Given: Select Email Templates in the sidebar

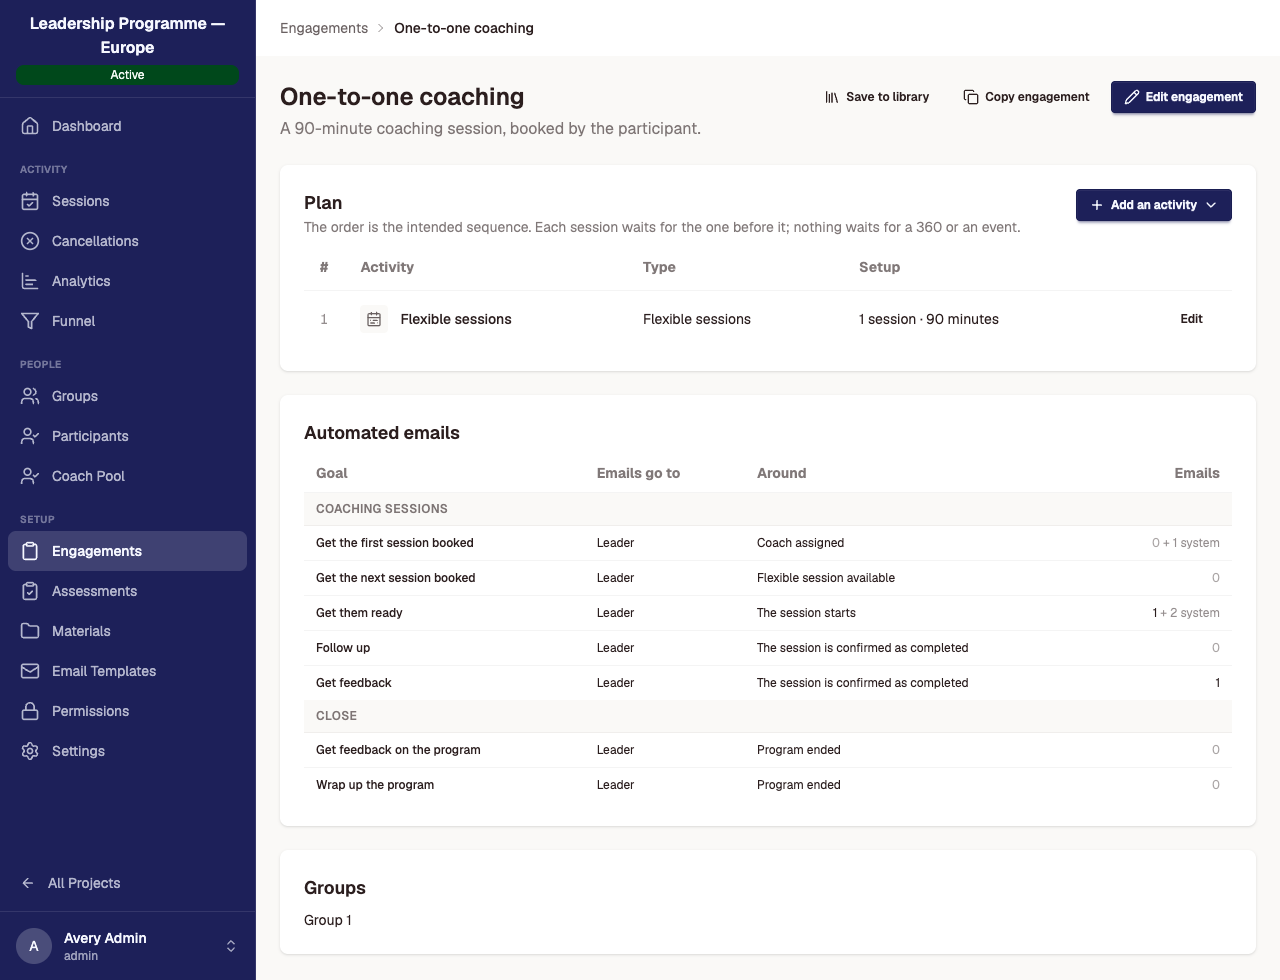Looking at the screenshot, I should coord(128,671).
